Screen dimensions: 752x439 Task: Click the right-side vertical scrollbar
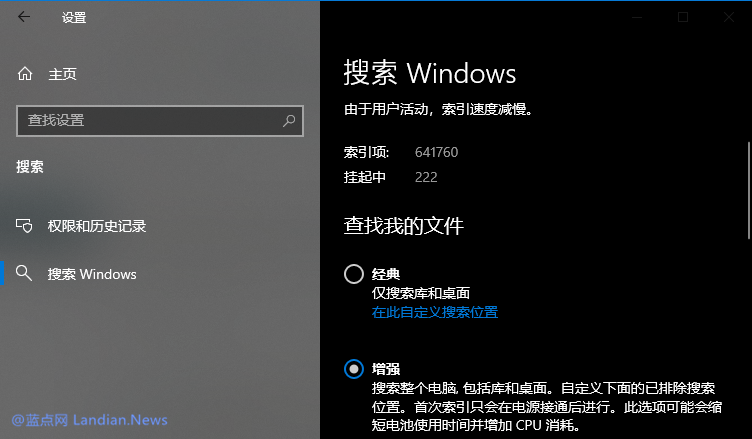click(x=749, y=190)
